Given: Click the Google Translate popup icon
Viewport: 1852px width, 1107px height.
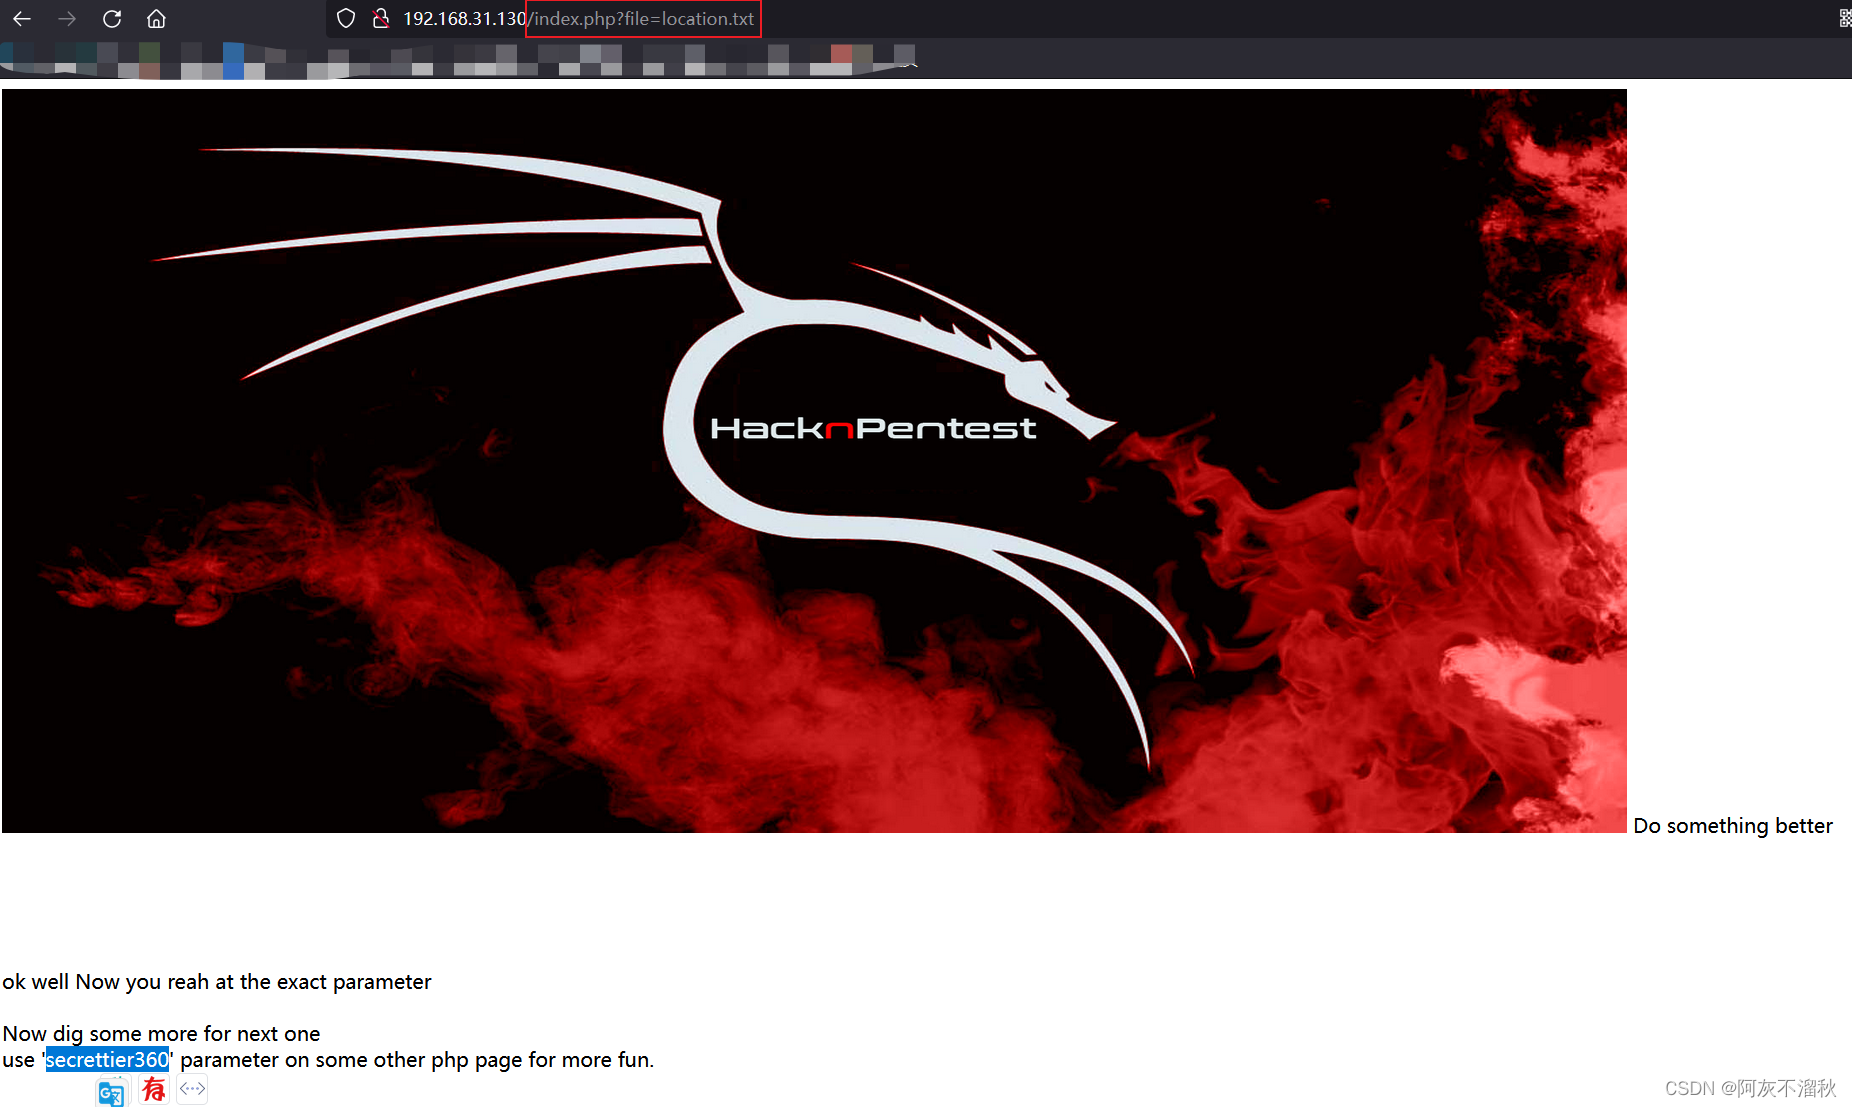Looking at the screenshot, I should tap(111, 1092).
